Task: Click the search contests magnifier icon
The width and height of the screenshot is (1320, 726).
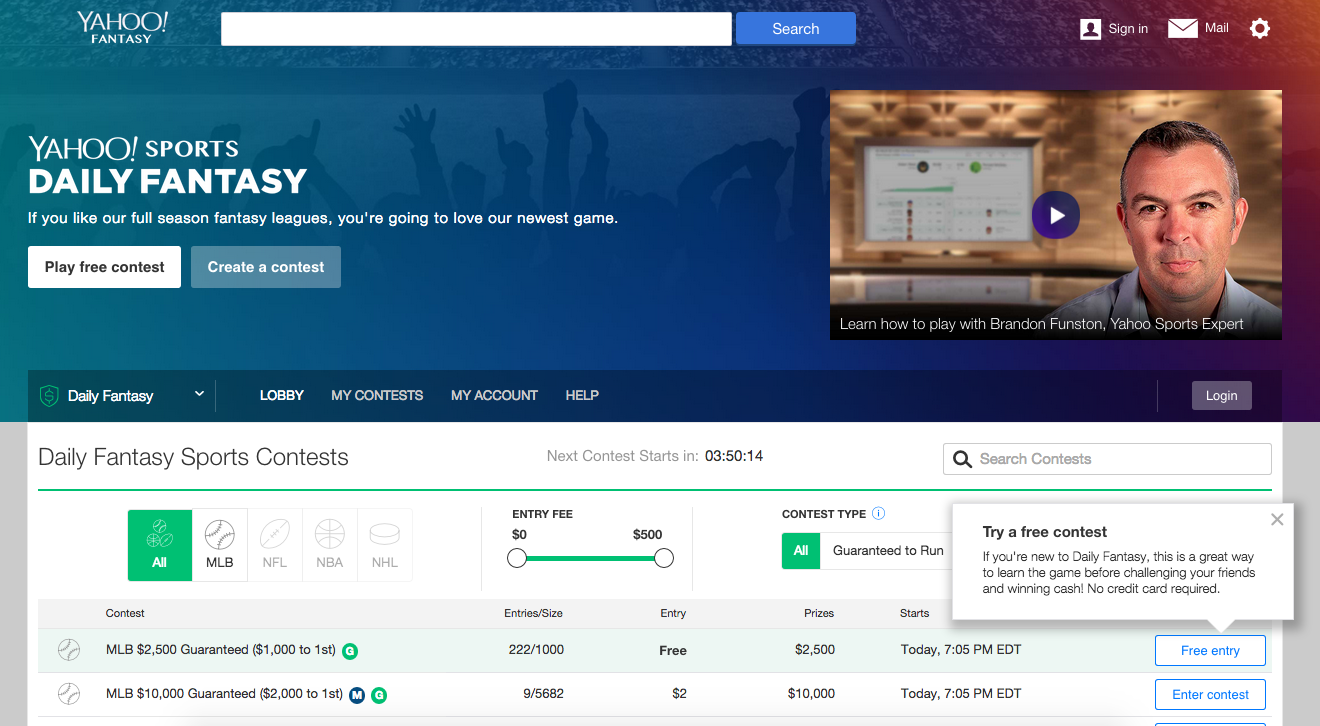Action: 962,459
